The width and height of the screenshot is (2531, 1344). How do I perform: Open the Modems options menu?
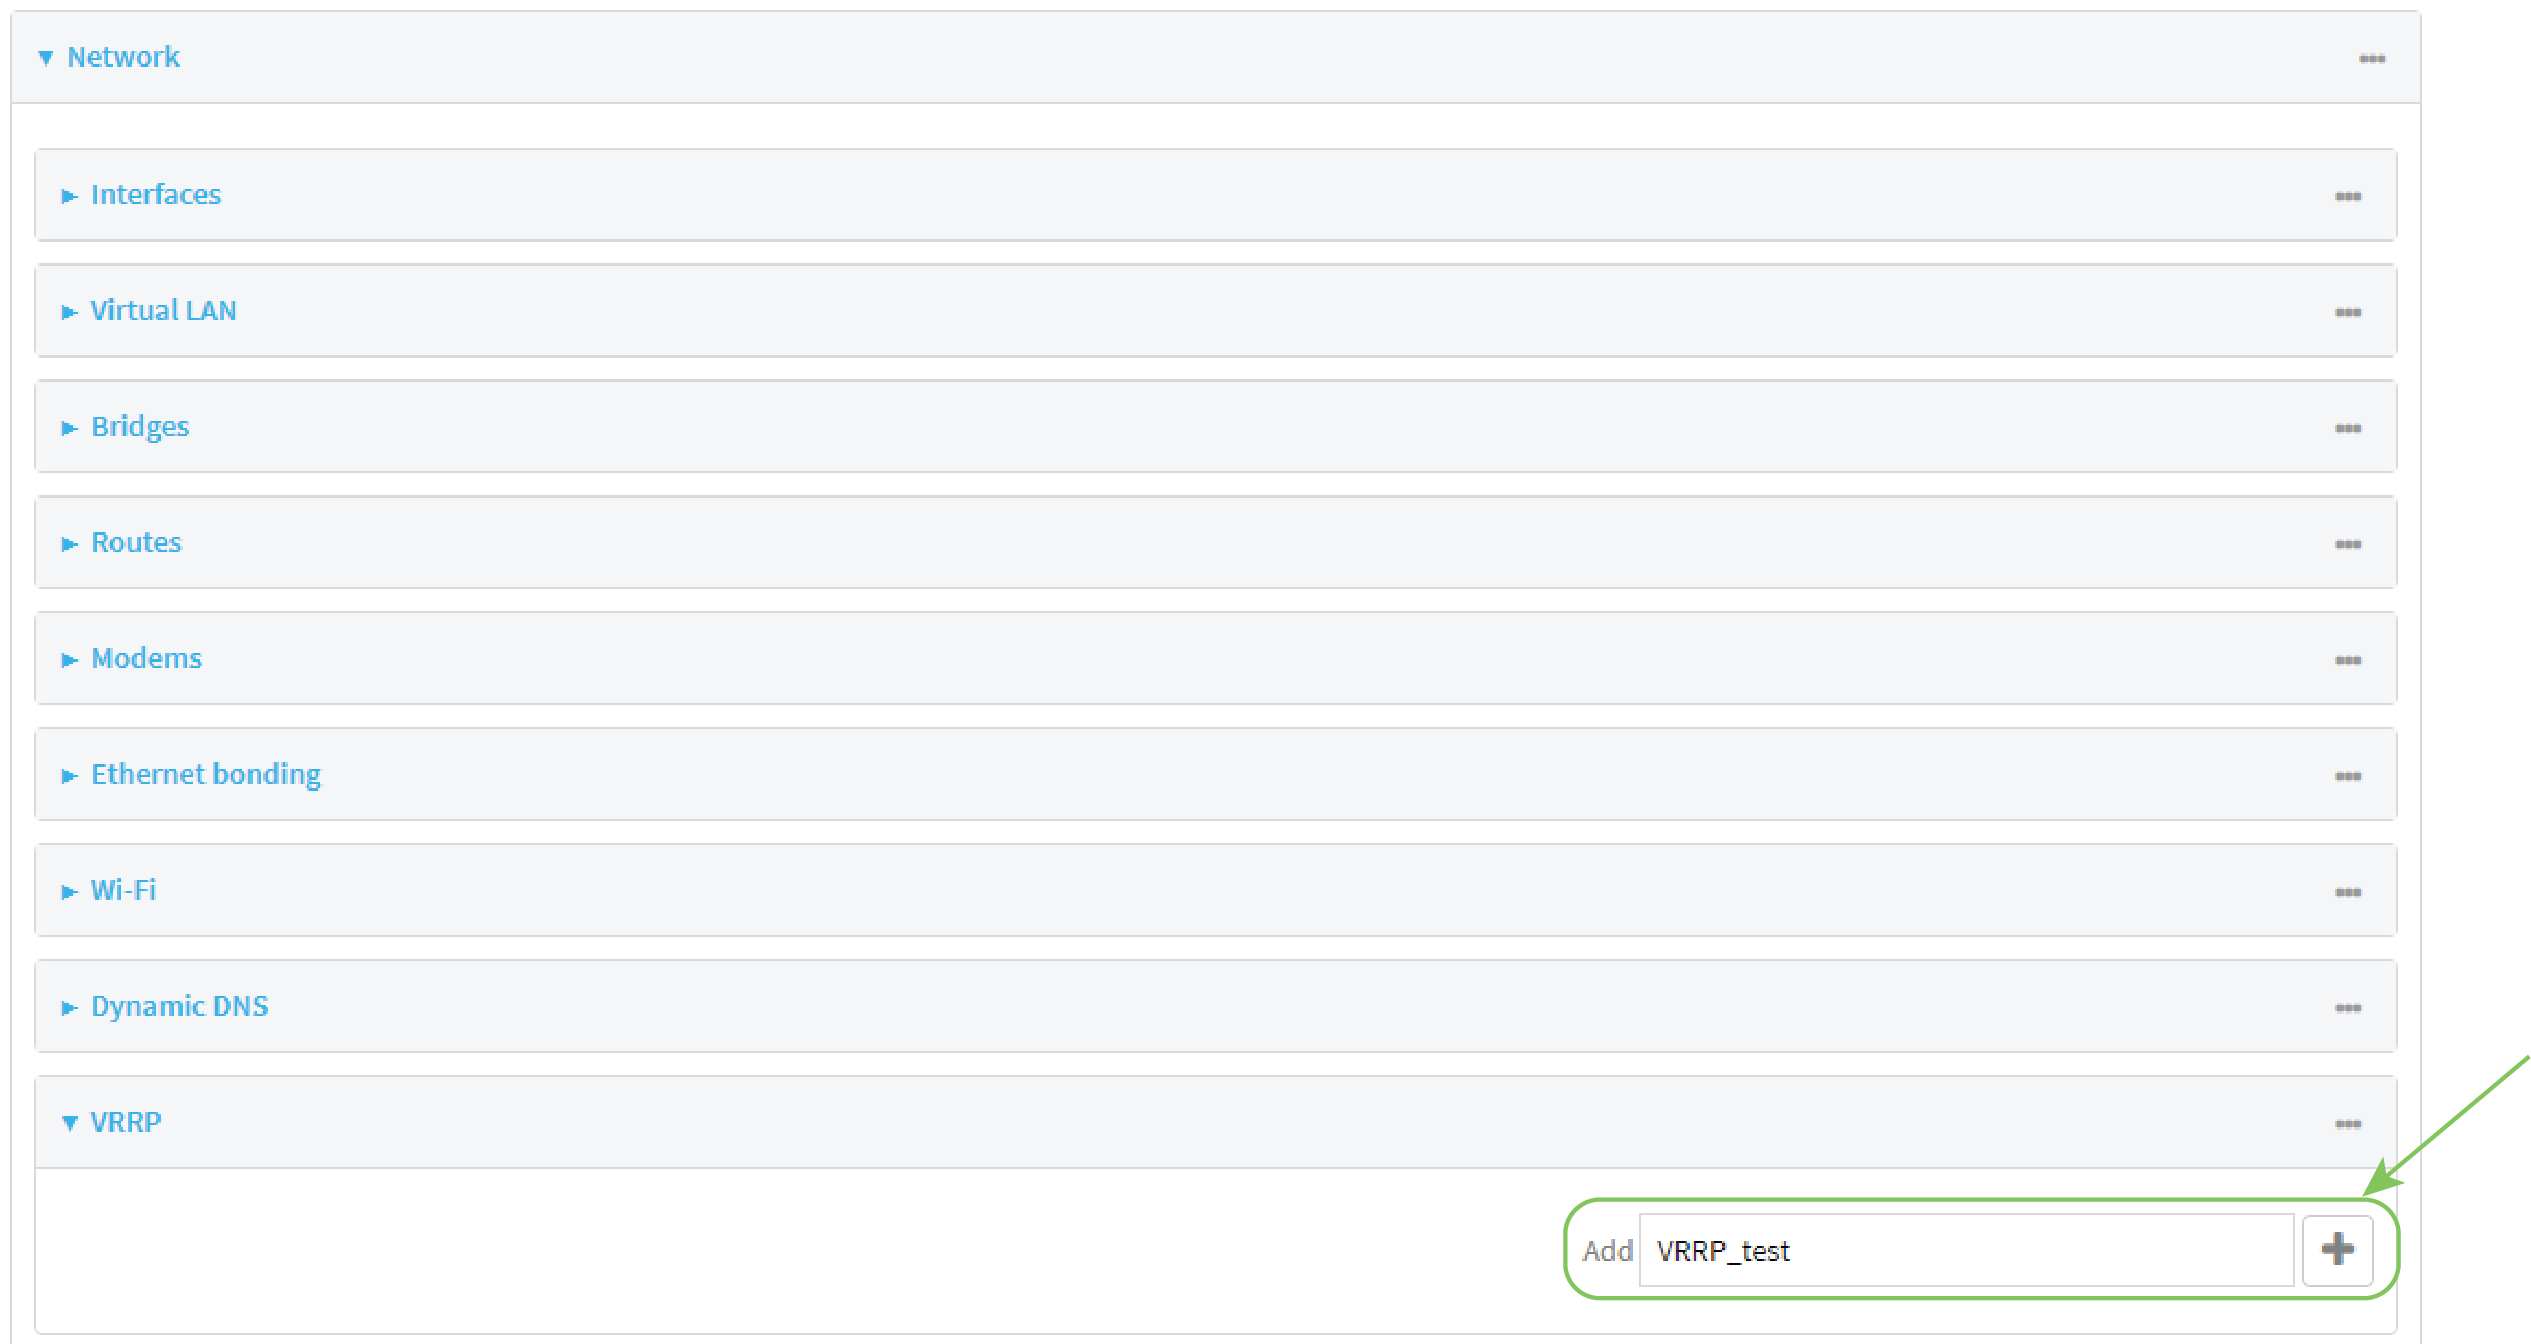(2349, 660)
